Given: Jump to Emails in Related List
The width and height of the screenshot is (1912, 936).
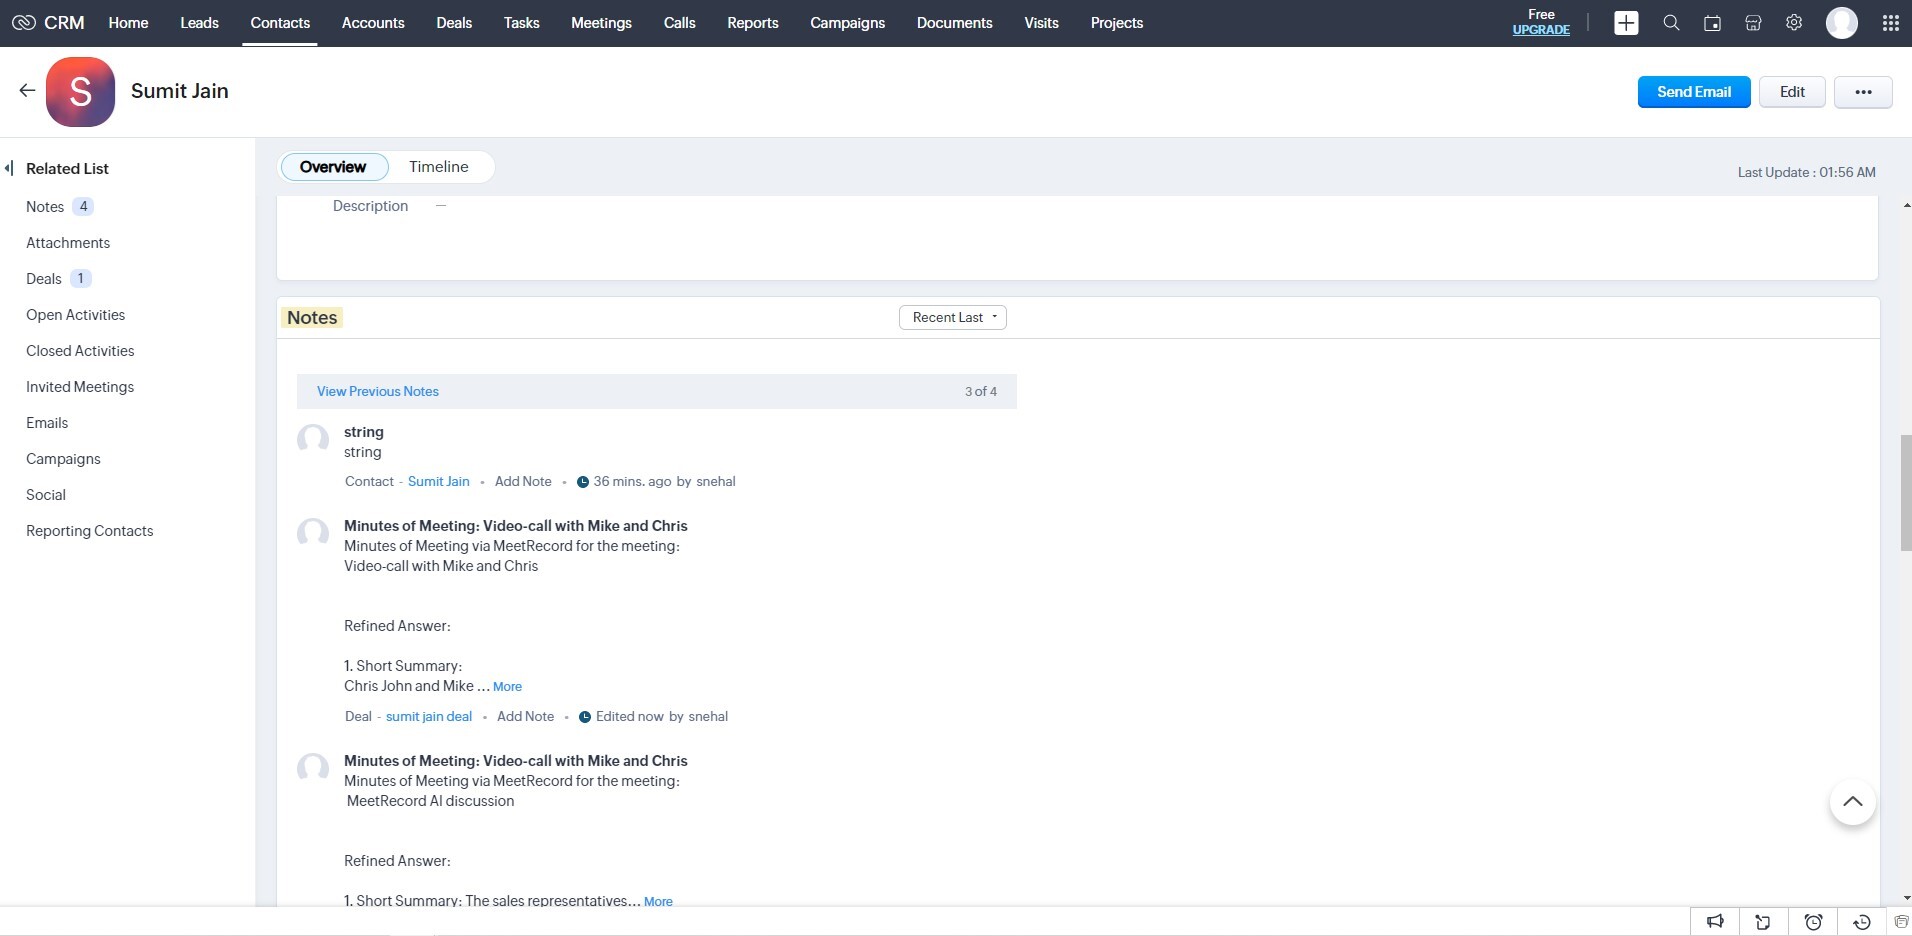Looking at the screenshot, I should click(47, 423).
